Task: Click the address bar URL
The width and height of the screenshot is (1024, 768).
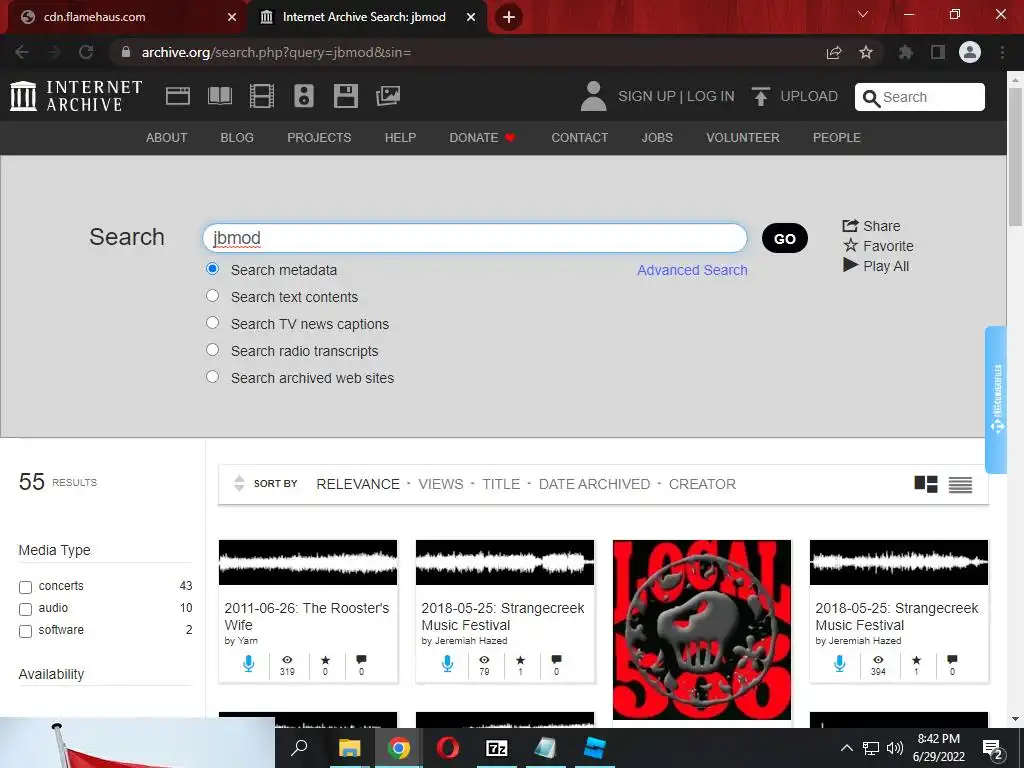Action: (276, 52)
